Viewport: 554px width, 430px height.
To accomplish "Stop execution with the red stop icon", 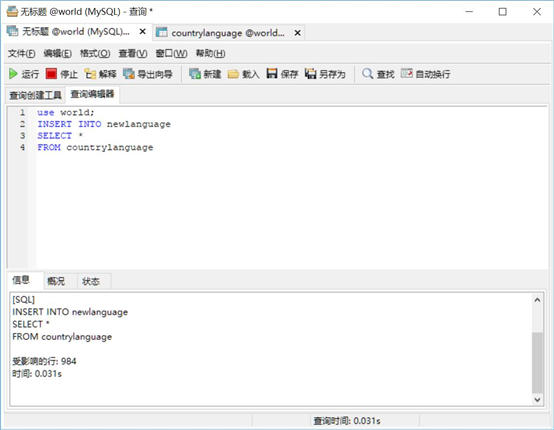I will 51,74.
